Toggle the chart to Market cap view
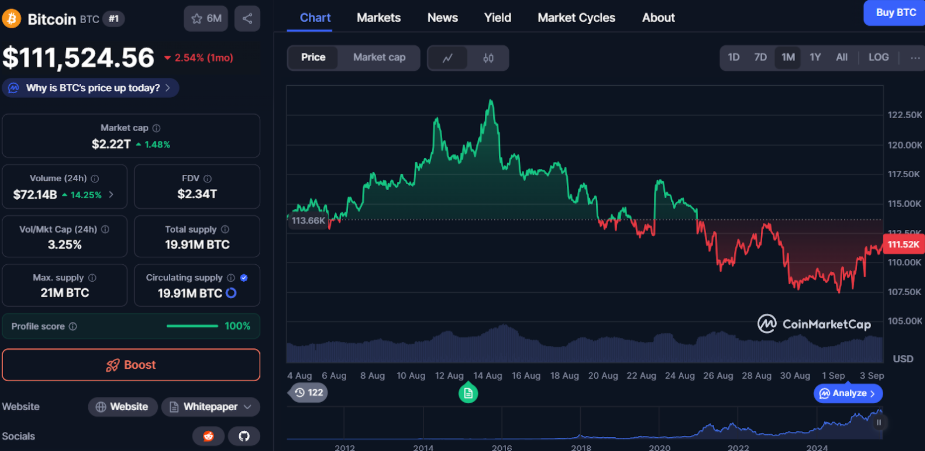925x451 pixels. (379, 58)
